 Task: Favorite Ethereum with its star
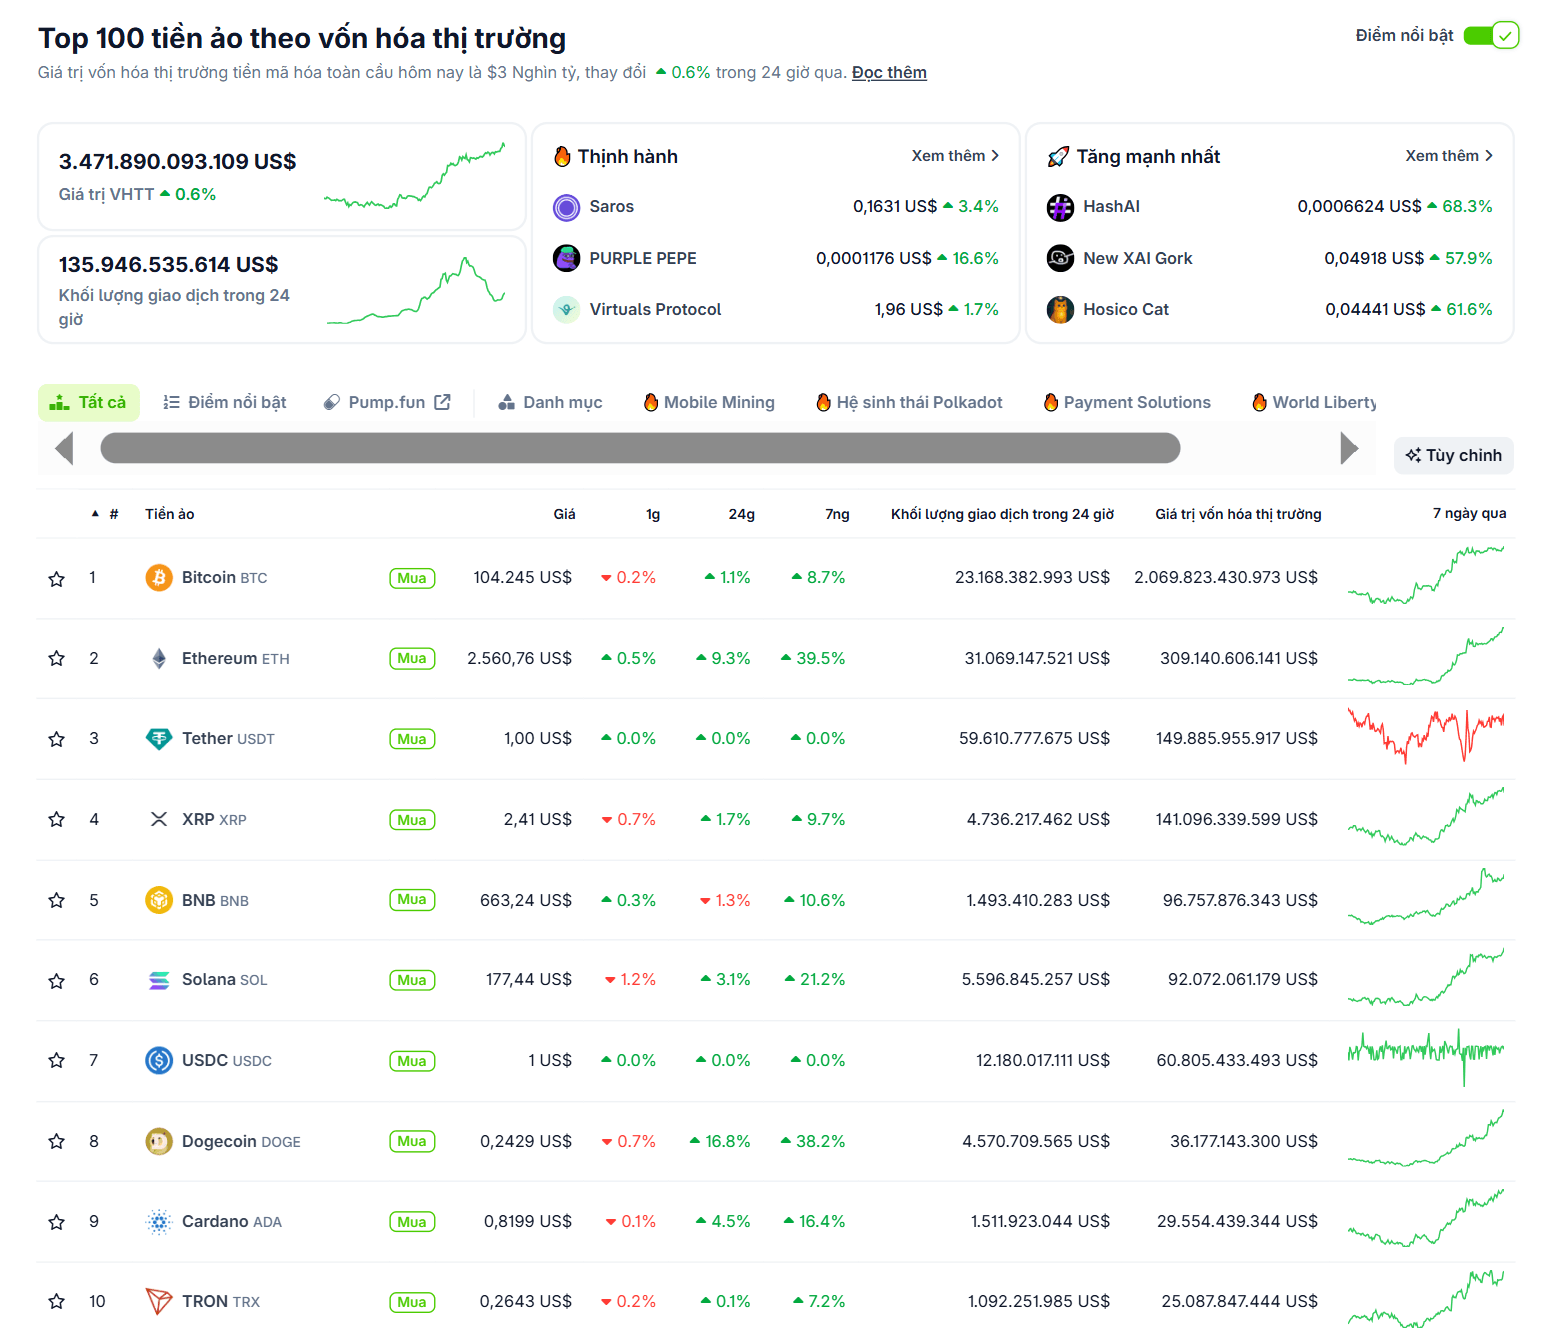pyautogui.click(x=57, y=659)
